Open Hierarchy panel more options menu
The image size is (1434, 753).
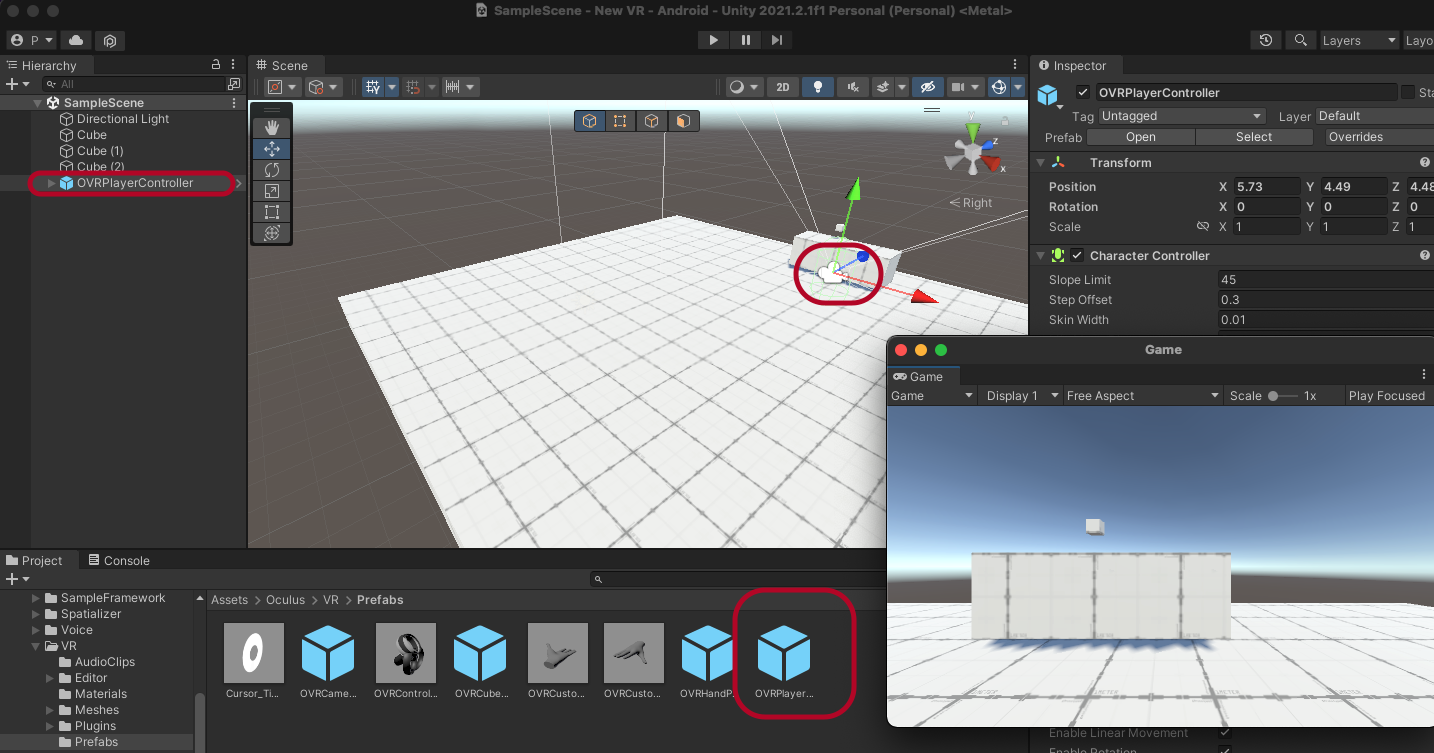click(233, 65)
